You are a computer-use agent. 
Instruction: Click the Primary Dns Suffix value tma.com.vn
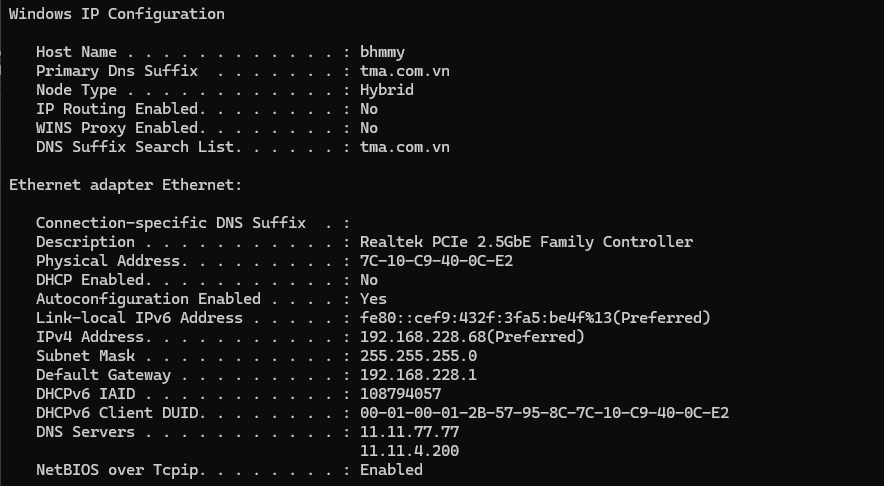(404, 71)
